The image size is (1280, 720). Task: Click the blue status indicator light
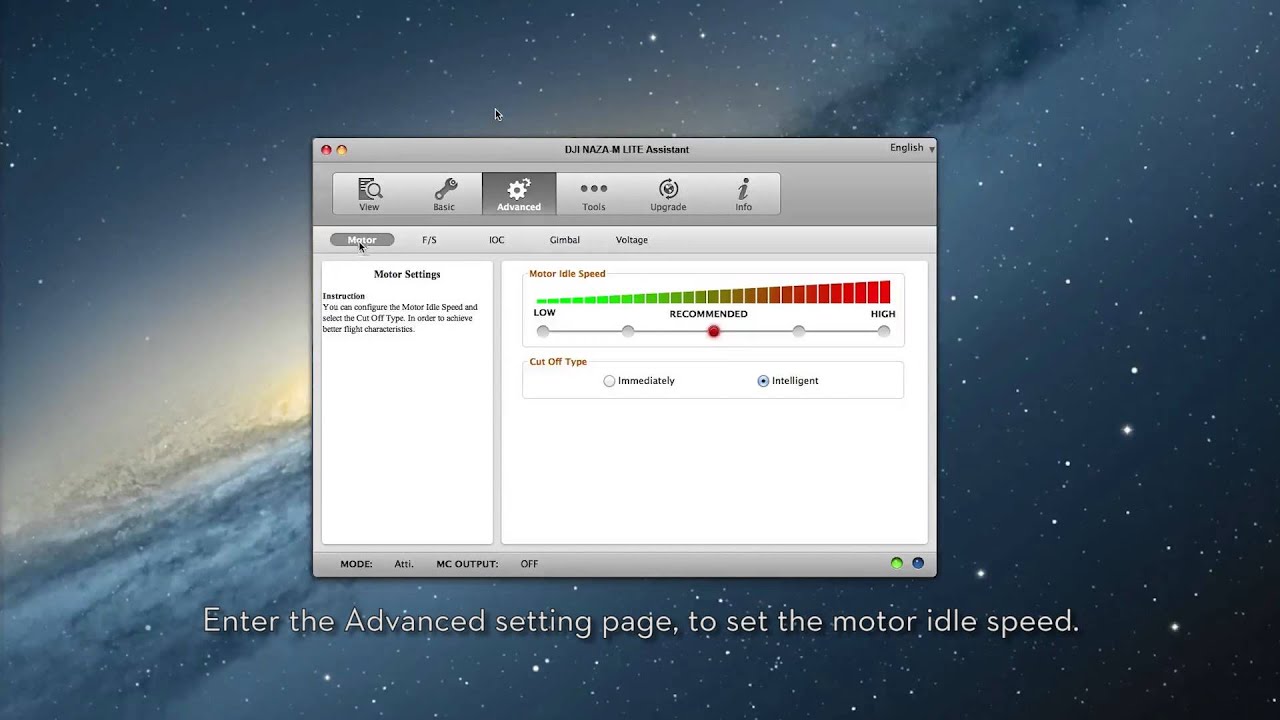click(x=918, y=563)
